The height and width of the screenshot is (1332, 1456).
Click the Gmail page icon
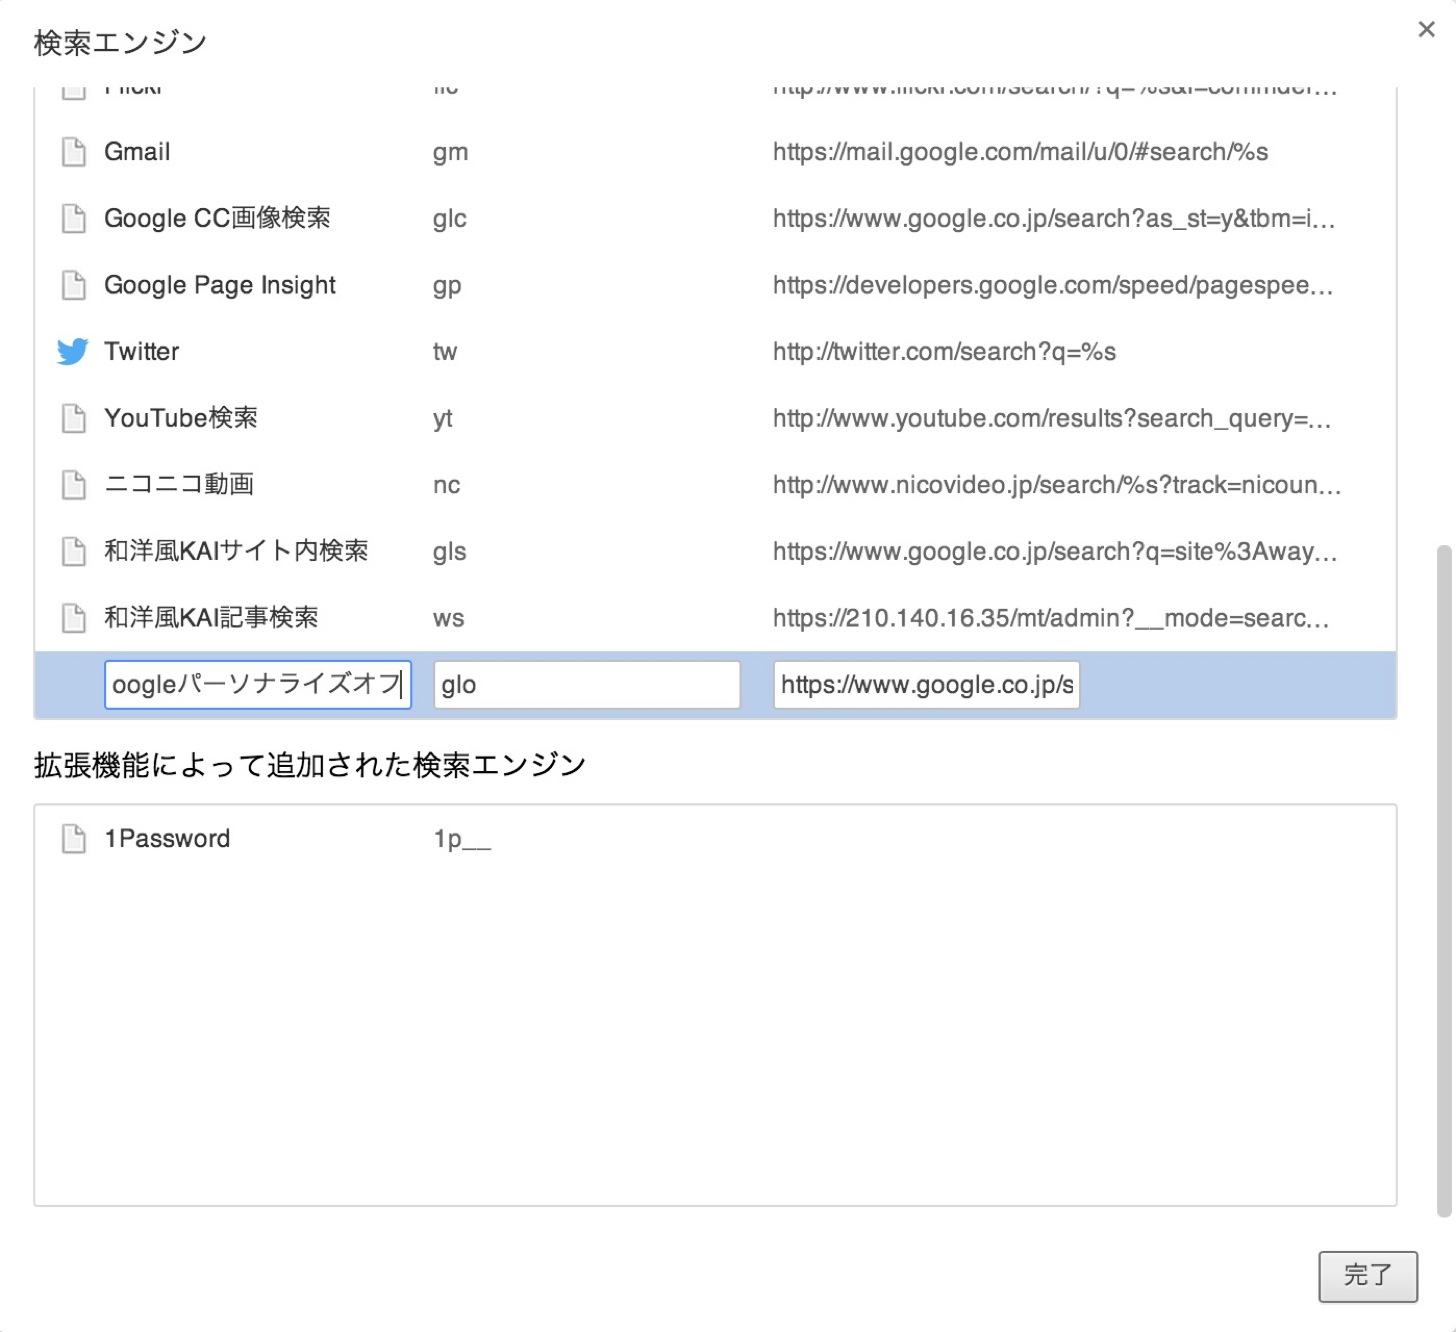(73, 152)
